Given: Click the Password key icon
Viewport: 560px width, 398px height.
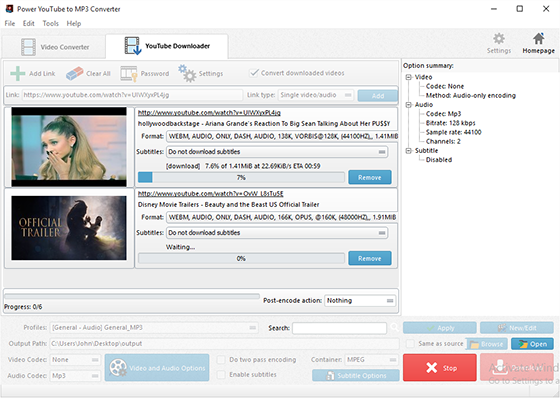Looking at the screenshot, I should [x=129, y=74].
